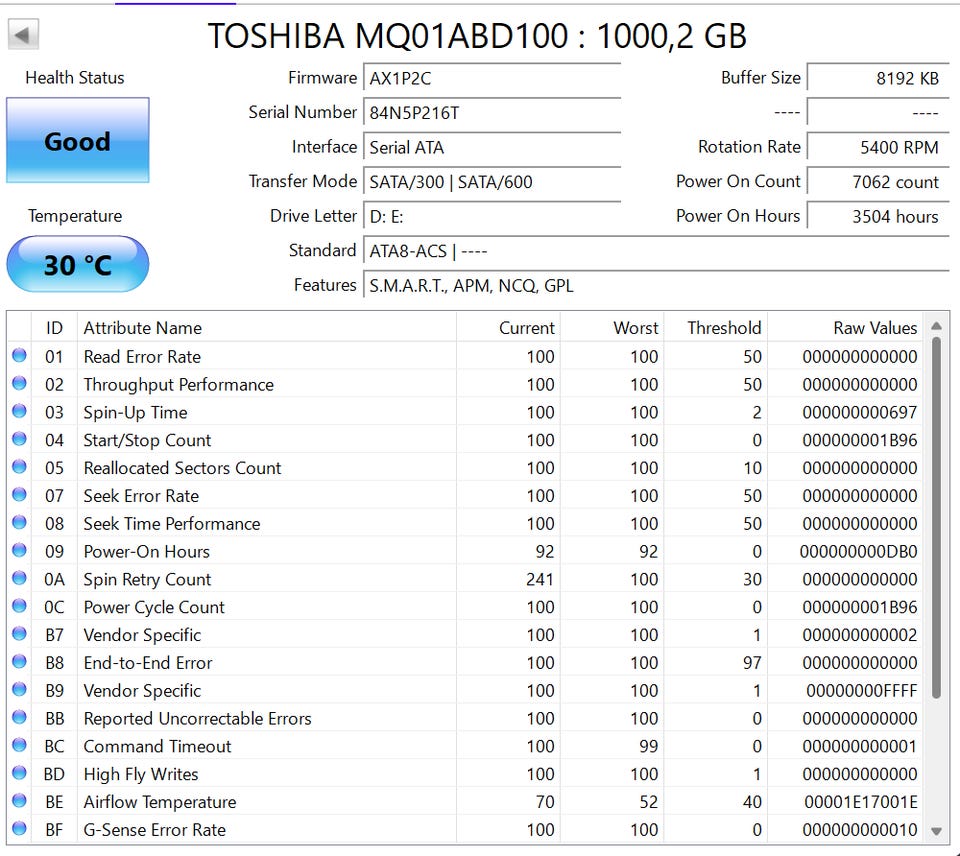This screenshot has height=856, width=960.
Task: Click the Threshold column header
Action: point(724,328)
